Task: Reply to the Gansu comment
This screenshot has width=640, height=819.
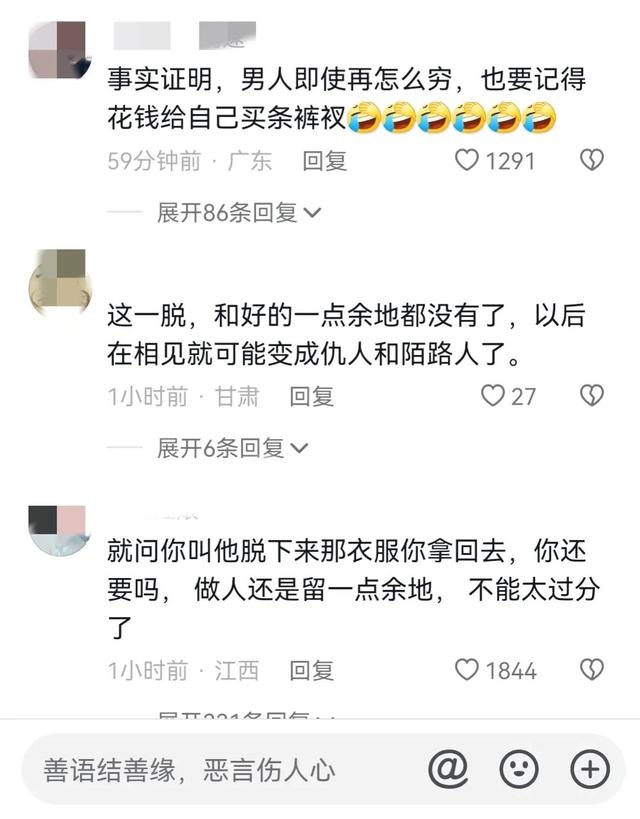Action: pyautogui.click(x=311, y=396)
